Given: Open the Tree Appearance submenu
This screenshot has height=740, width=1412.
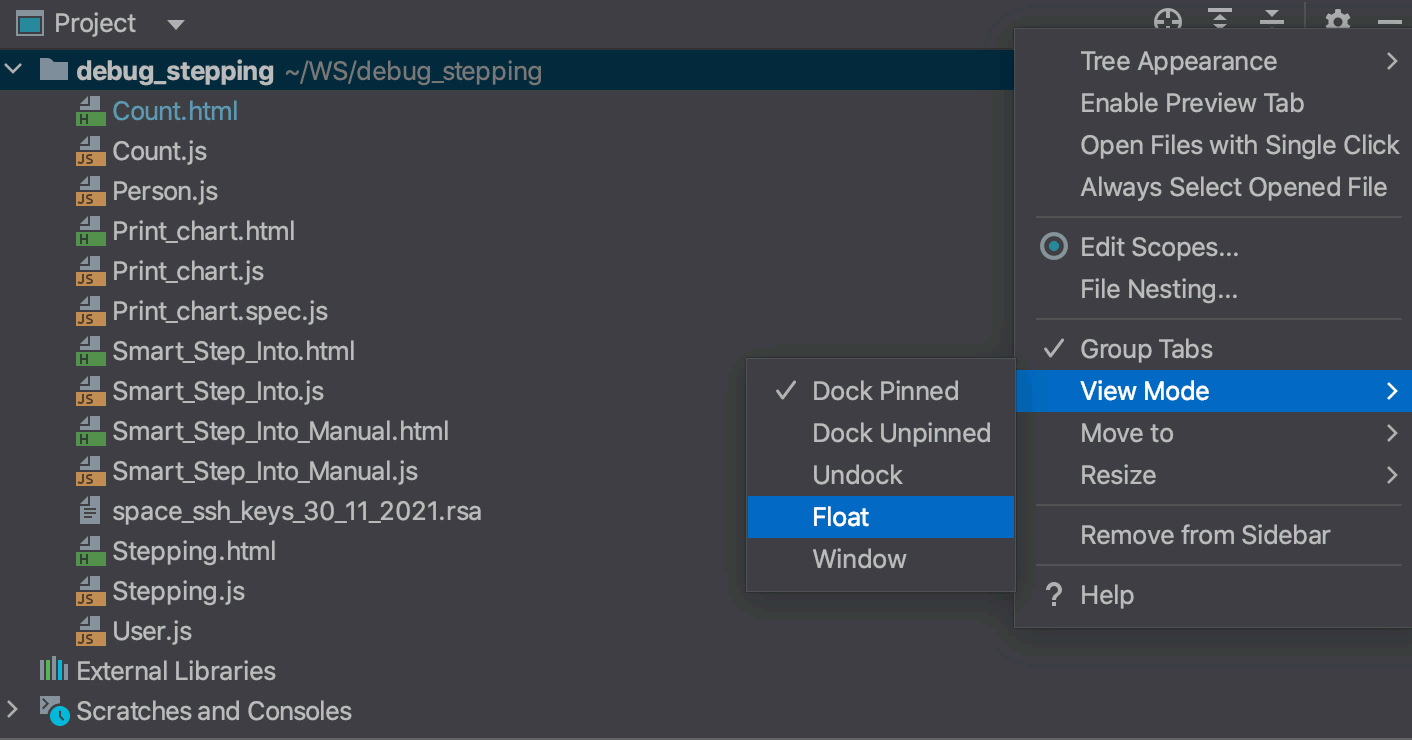Looking at the screenshot, I should [1178, 61].
